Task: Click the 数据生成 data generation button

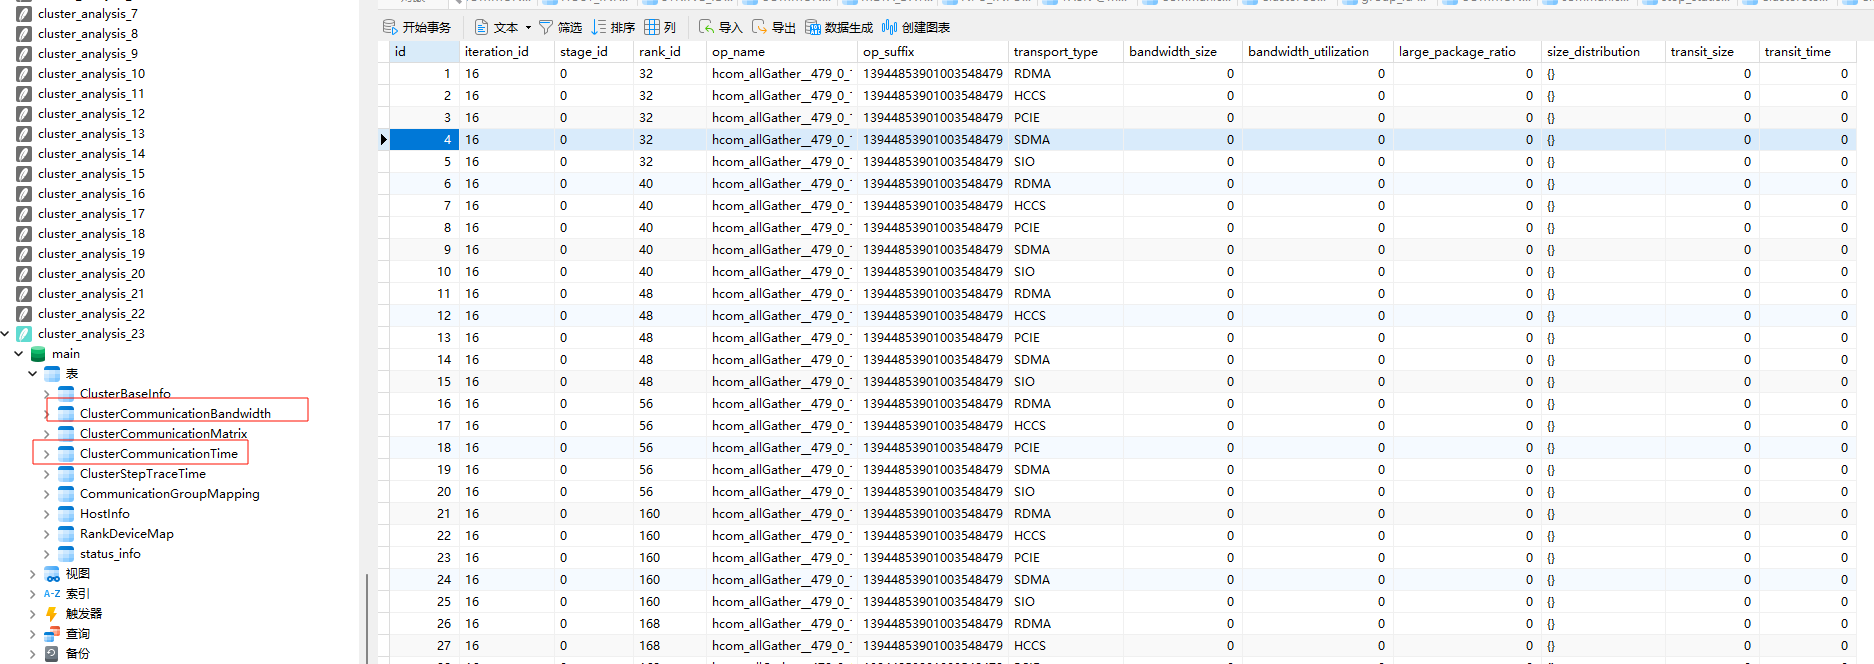Action: pyautogui.click(x=839, y=27)
